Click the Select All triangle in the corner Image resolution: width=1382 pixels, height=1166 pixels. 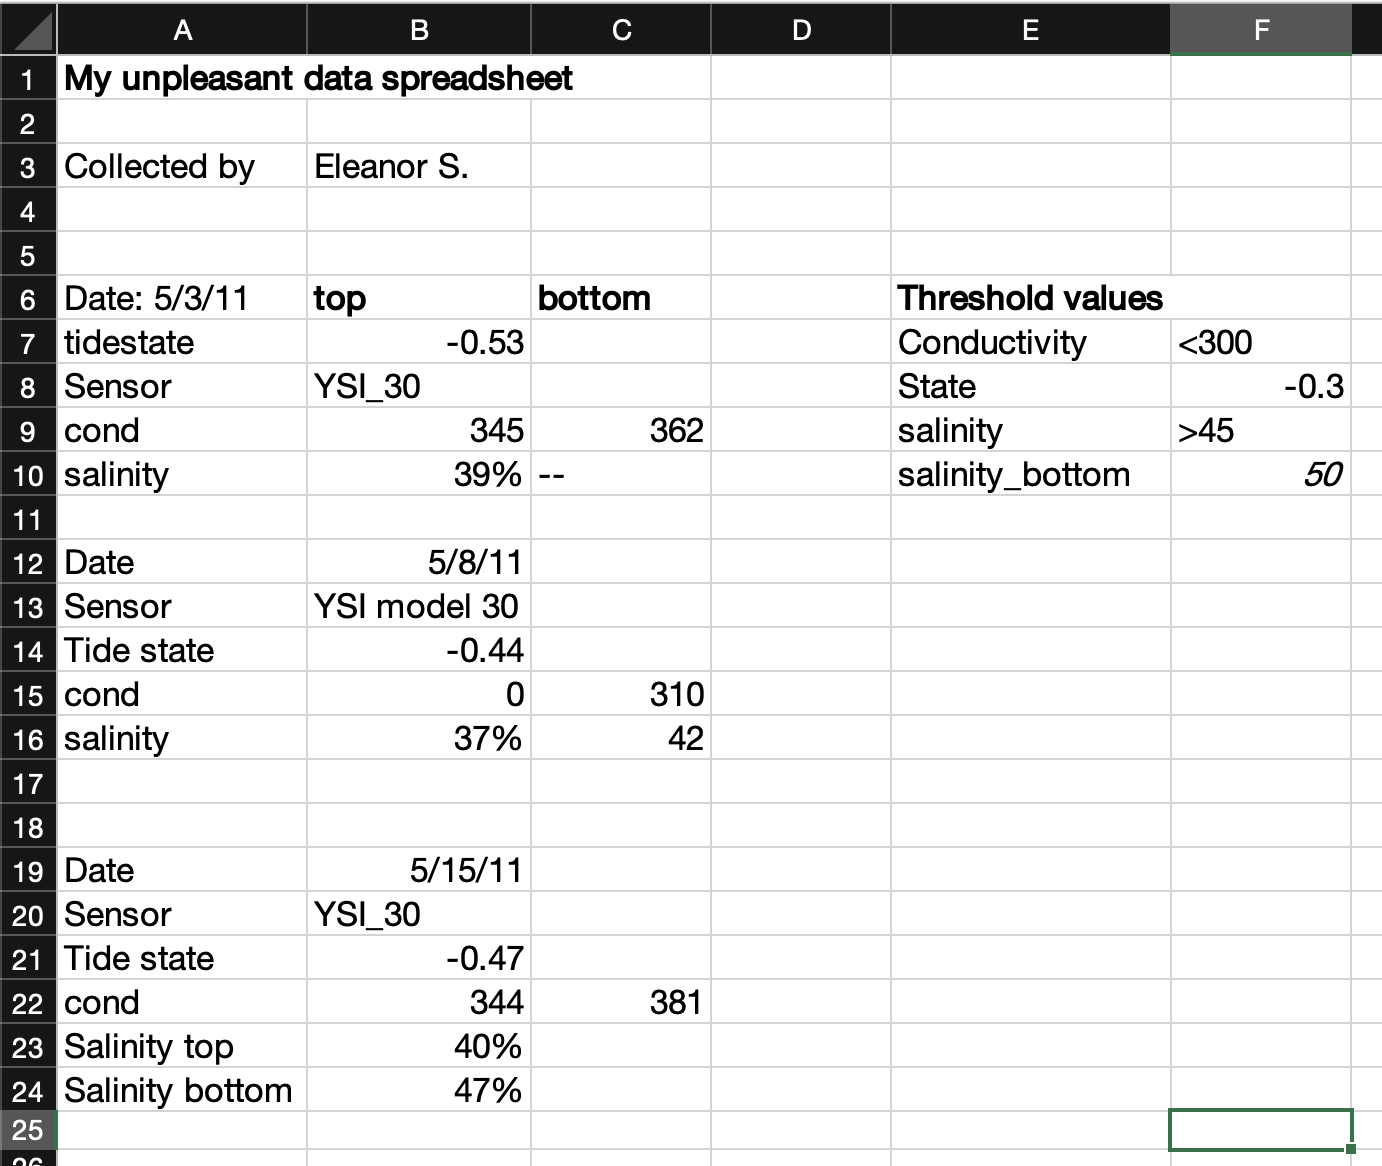(27, 30)
